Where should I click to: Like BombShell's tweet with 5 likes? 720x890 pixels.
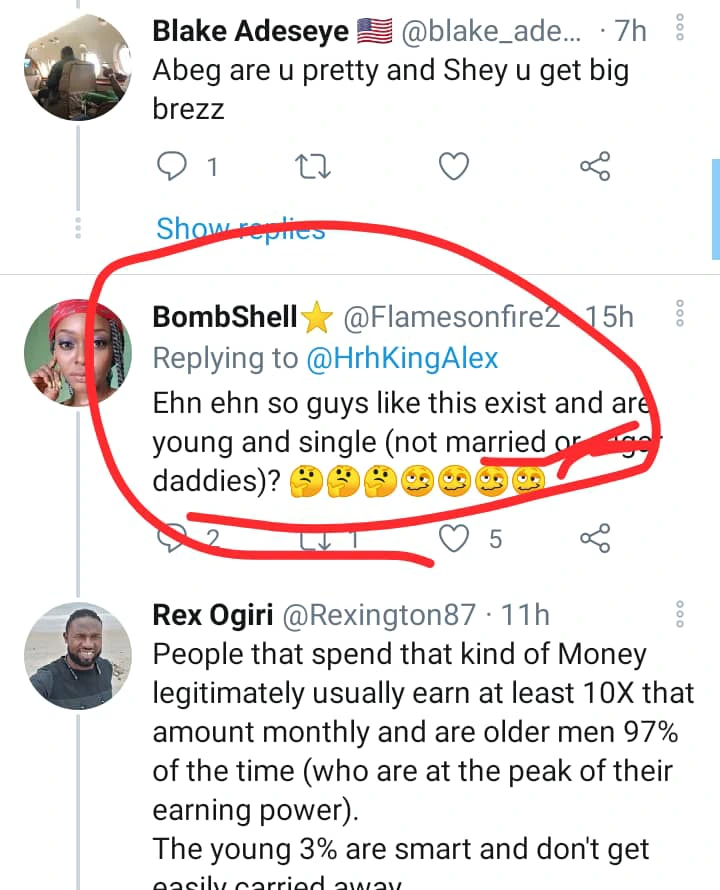[x=456, y=540]
